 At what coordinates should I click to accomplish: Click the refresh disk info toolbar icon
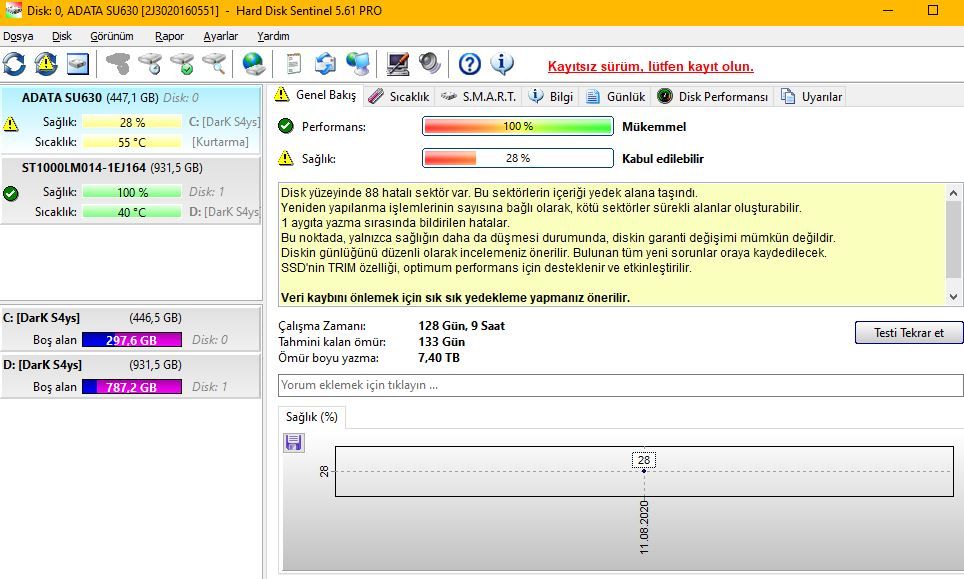[14, 64]
